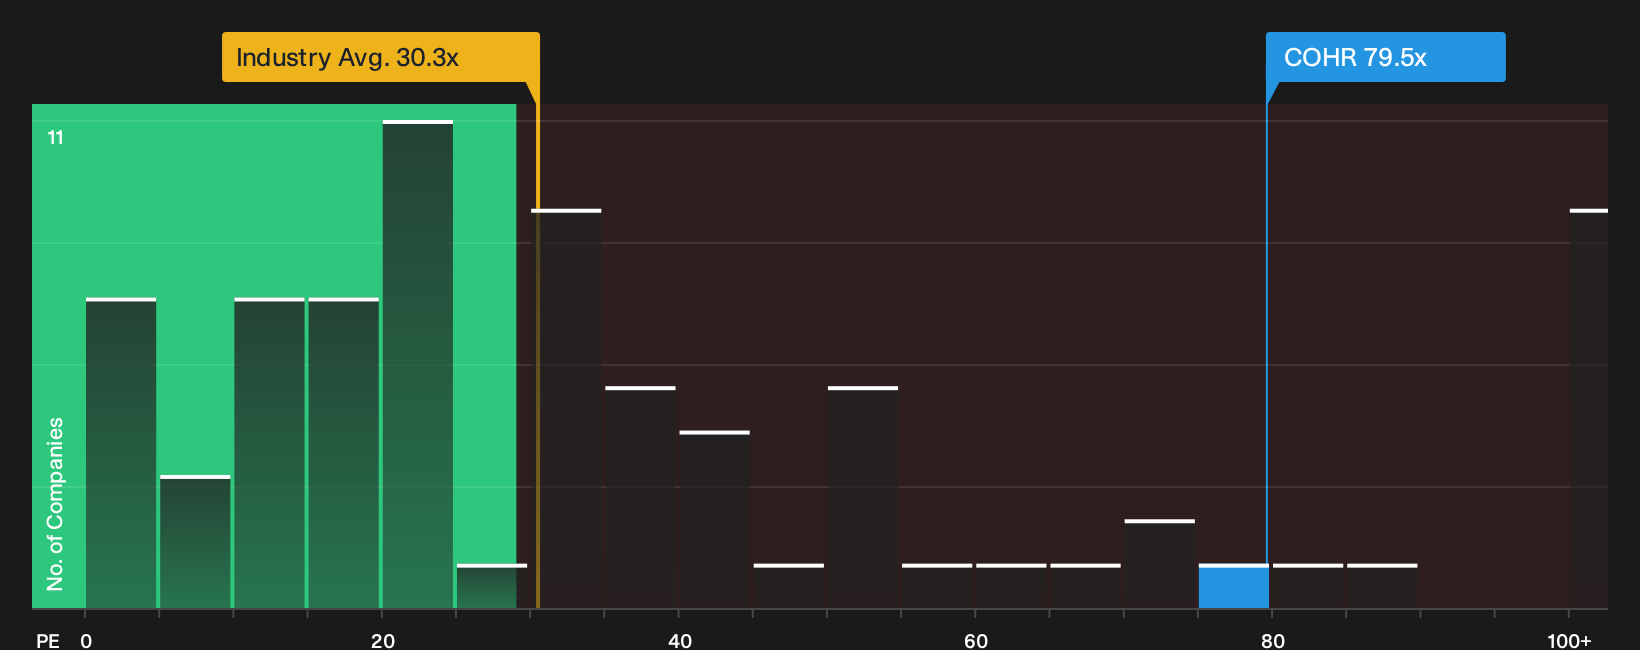This screenshot has width=1640, height=650.
Task: Click the 40 x-axis tick label
Action: tap(680, 640)
